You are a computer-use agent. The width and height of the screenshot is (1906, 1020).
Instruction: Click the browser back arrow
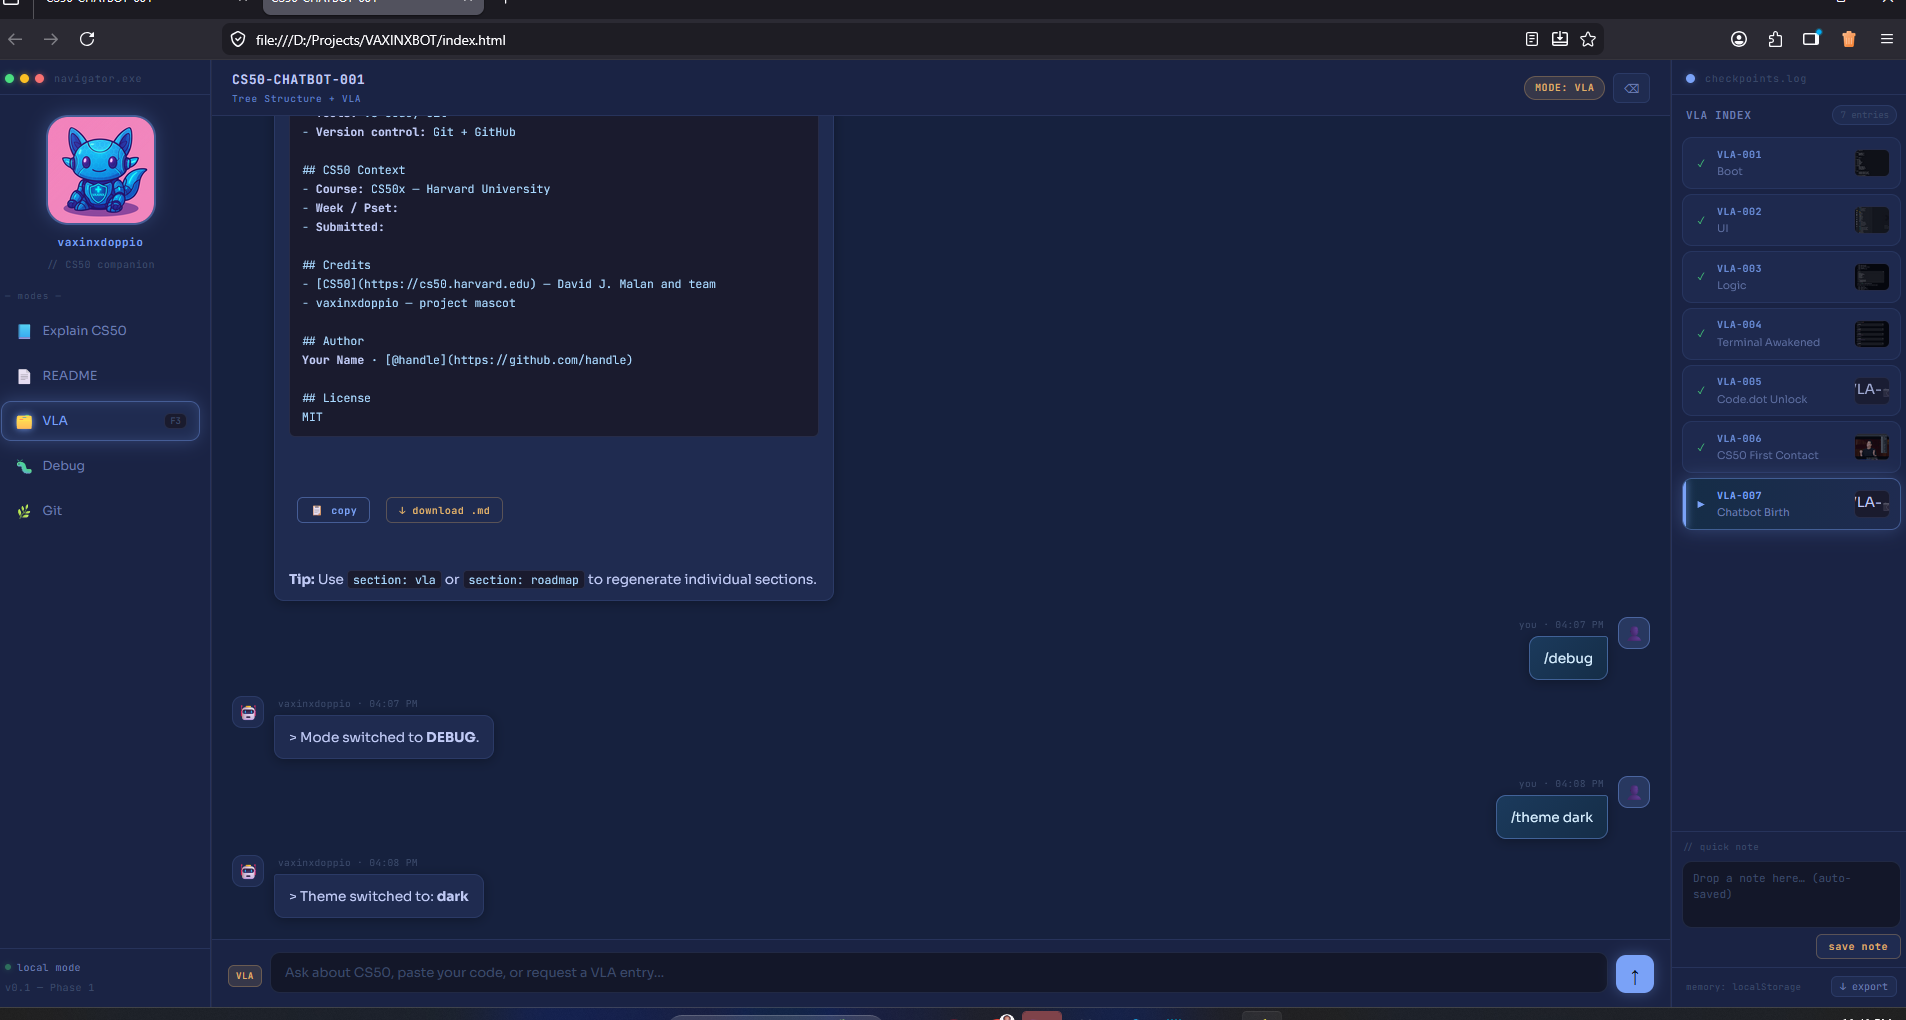pyautogui.click(x=15, y=39)
